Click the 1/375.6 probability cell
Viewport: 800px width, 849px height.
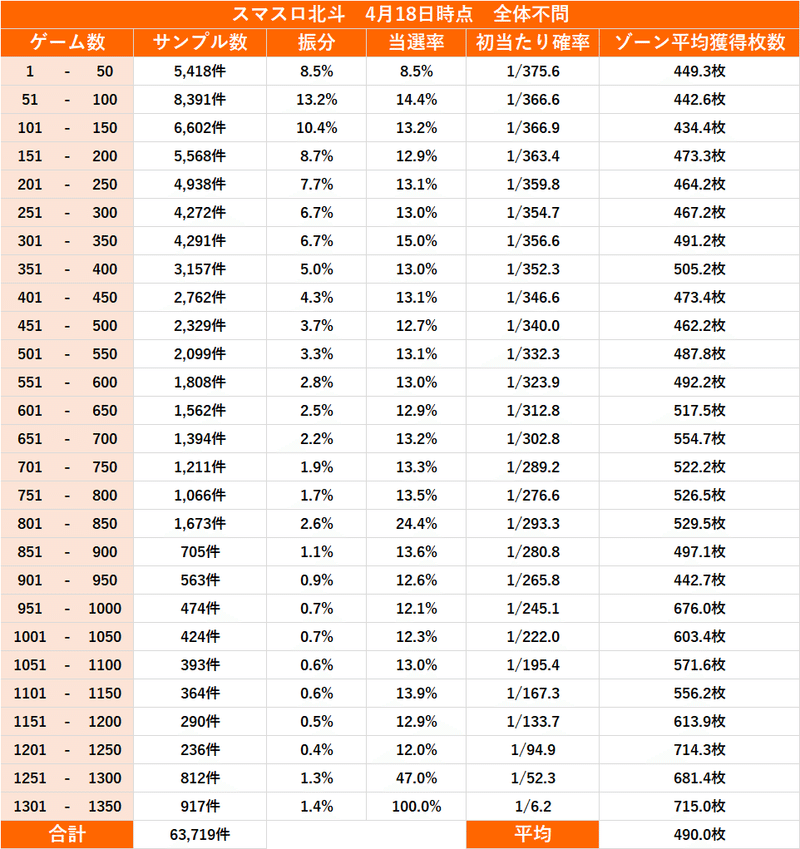click(x=533, y=71)
